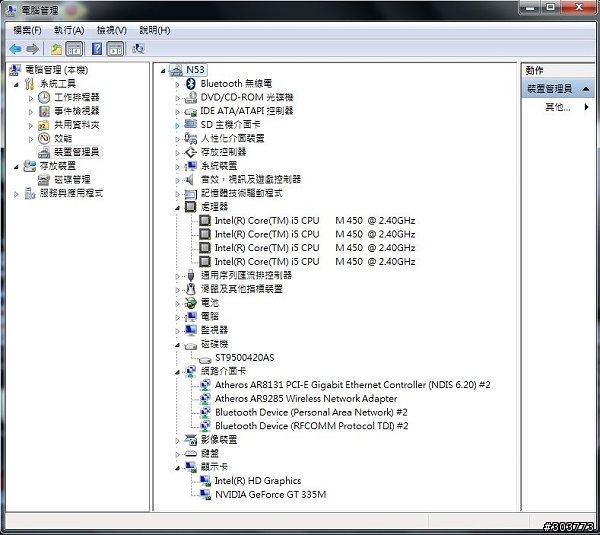Select the IDE ATA/ATAPI 控制器 icon
The width and height of the screenshot is (600, 535).
pos(191,111)
